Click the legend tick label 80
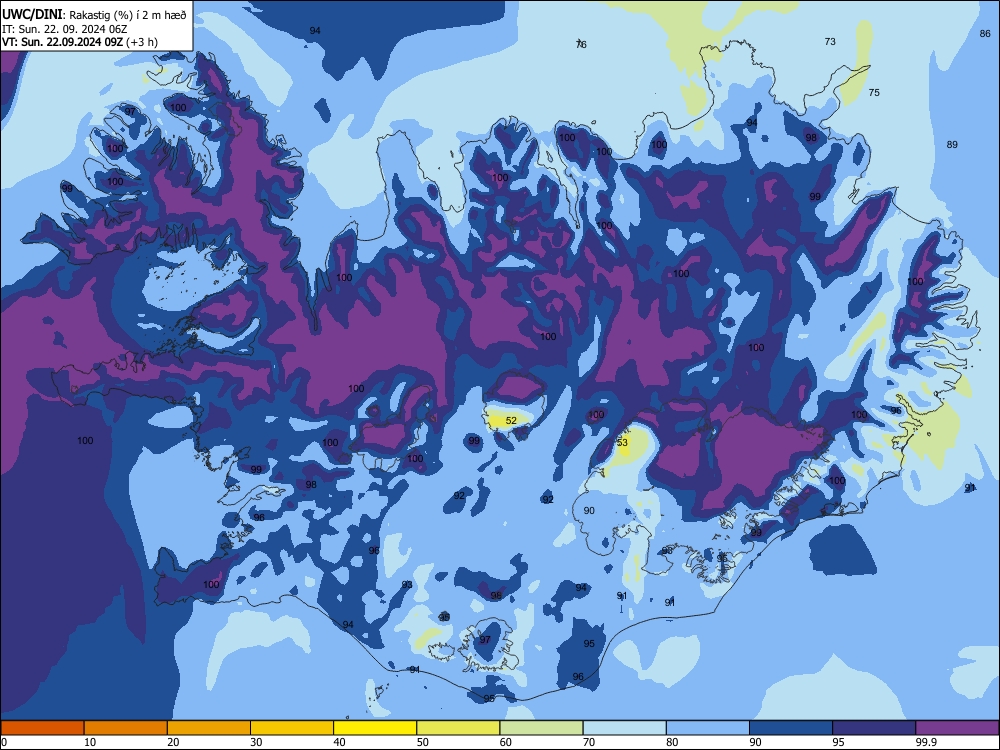Viewport: 1000px width, 750px height. (672, 742)
